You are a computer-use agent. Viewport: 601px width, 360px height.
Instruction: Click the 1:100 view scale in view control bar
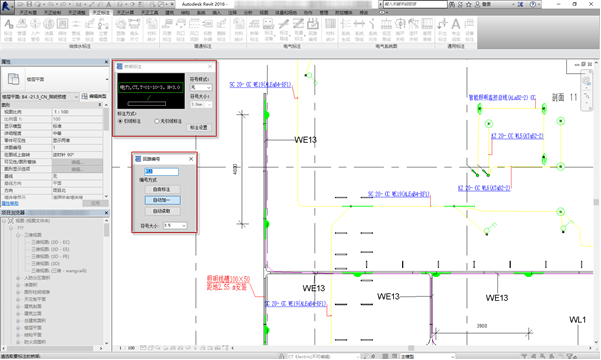pyautogui.click(x=127, y=348)
